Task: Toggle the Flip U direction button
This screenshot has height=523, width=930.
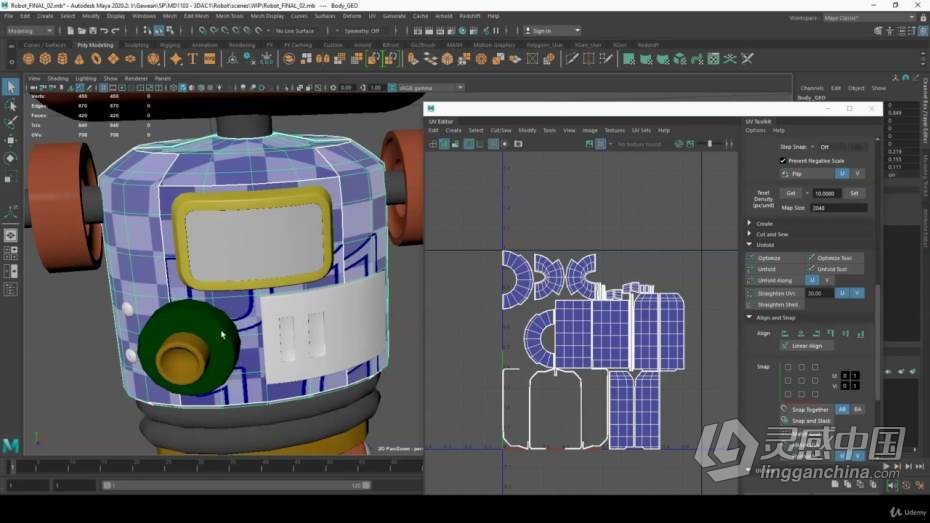Action: coord(842,174)
